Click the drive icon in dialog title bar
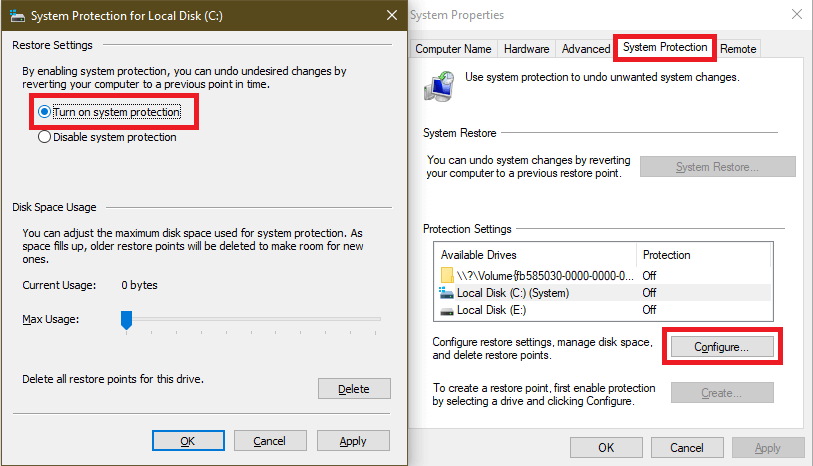The image size is (813, 466). point(17,16)
